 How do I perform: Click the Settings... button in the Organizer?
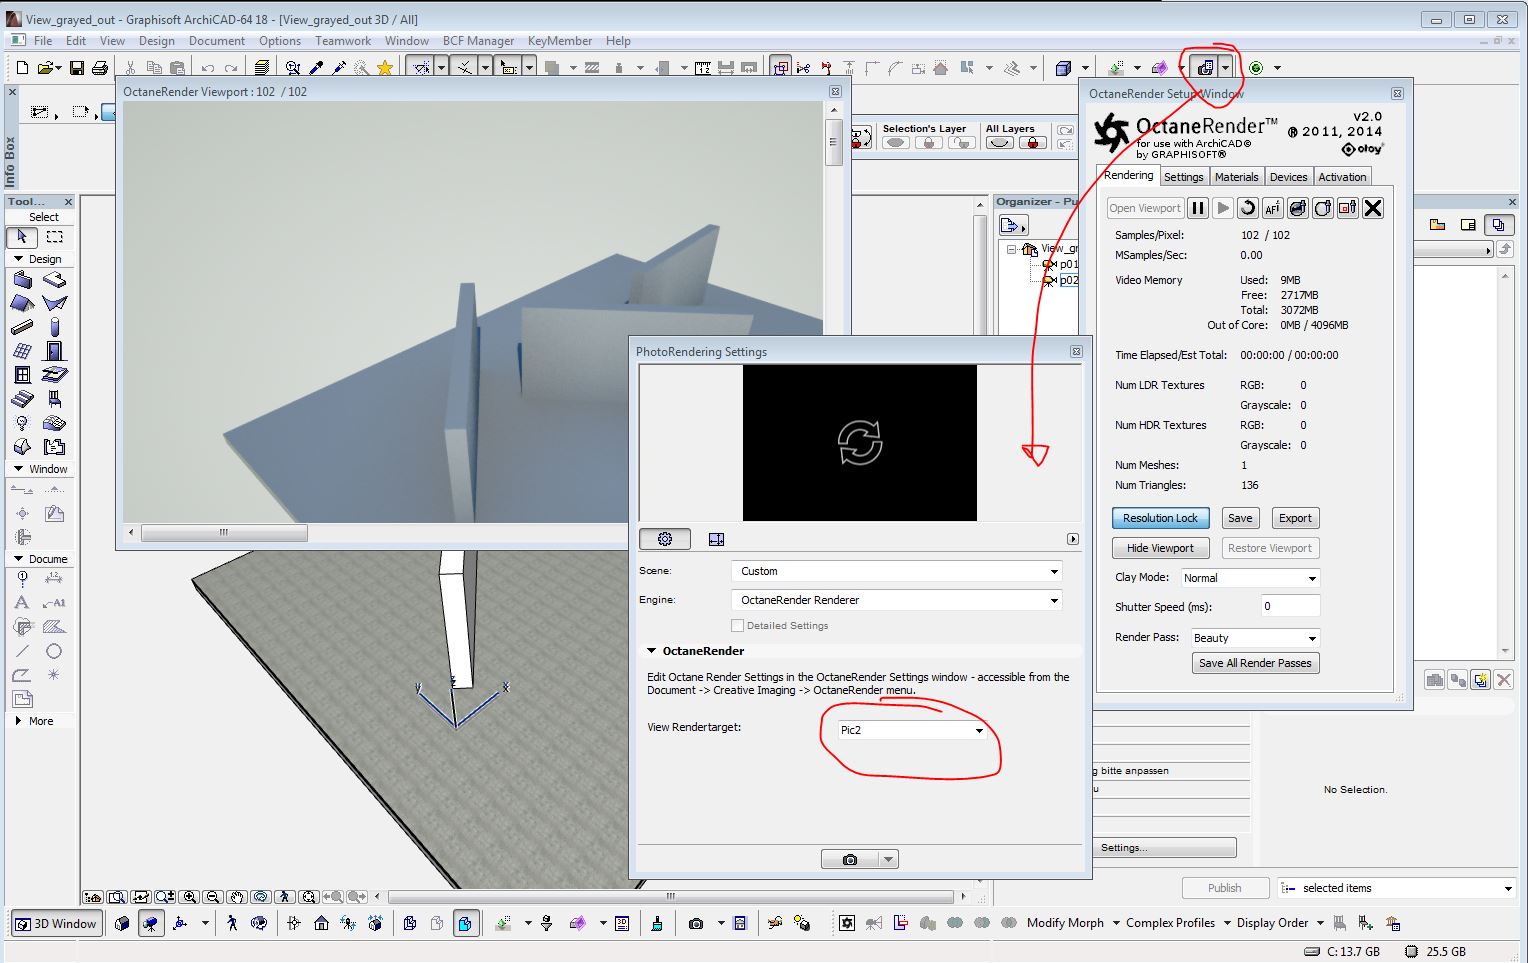[x=1165, y=848]
